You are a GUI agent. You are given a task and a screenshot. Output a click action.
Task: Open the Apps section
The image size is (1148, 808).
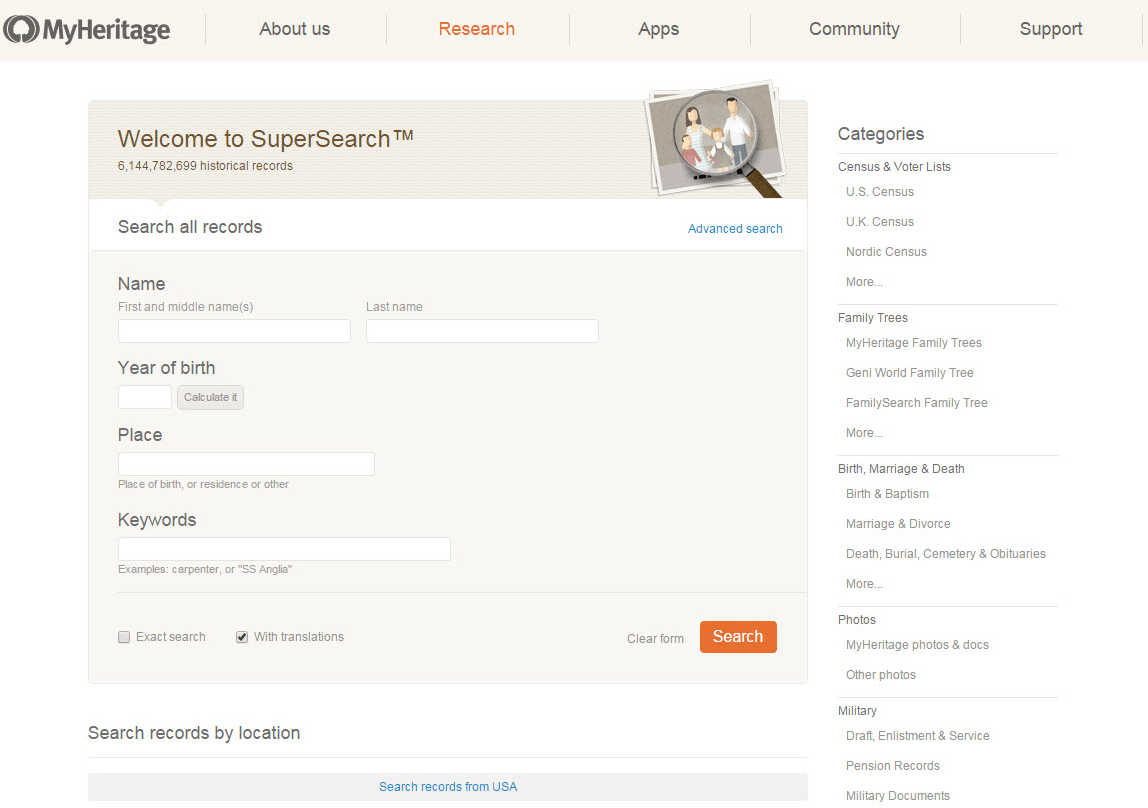coord(658,29)
